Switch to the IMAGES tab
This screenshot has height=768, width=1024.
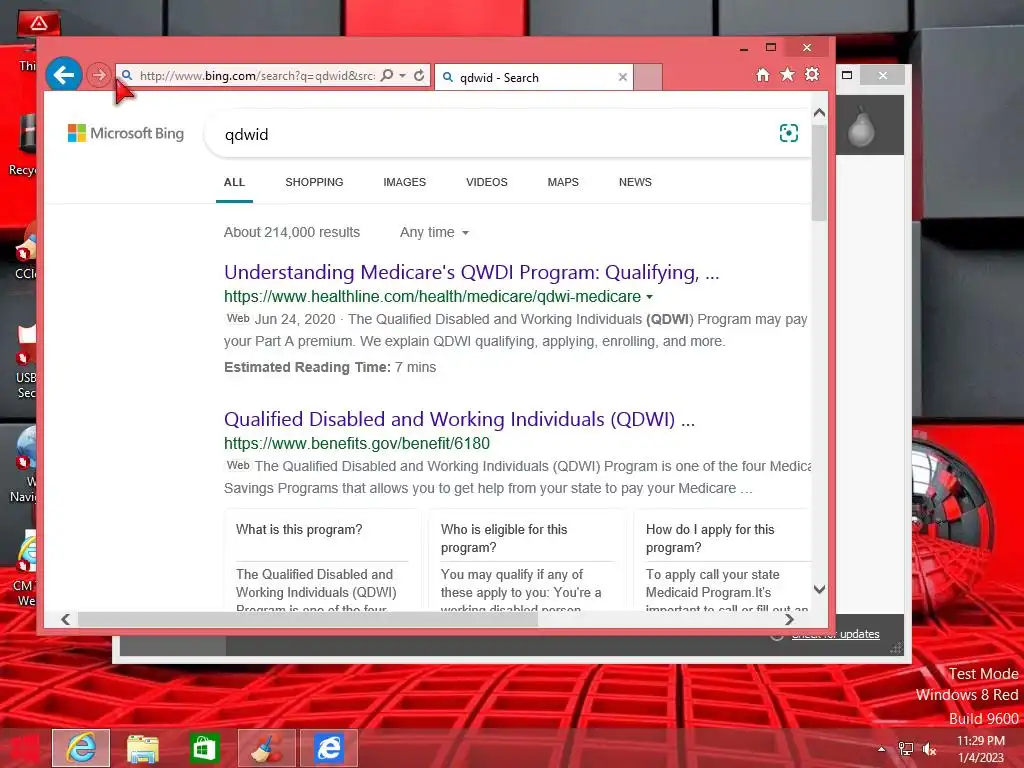coord(404,182)
